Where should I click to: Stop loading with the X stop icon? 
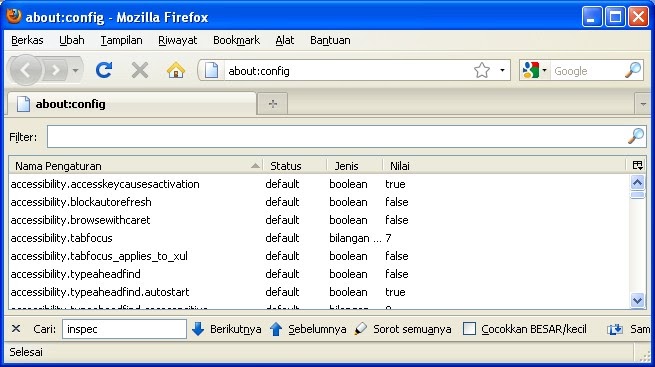click(x=140, y=70)
